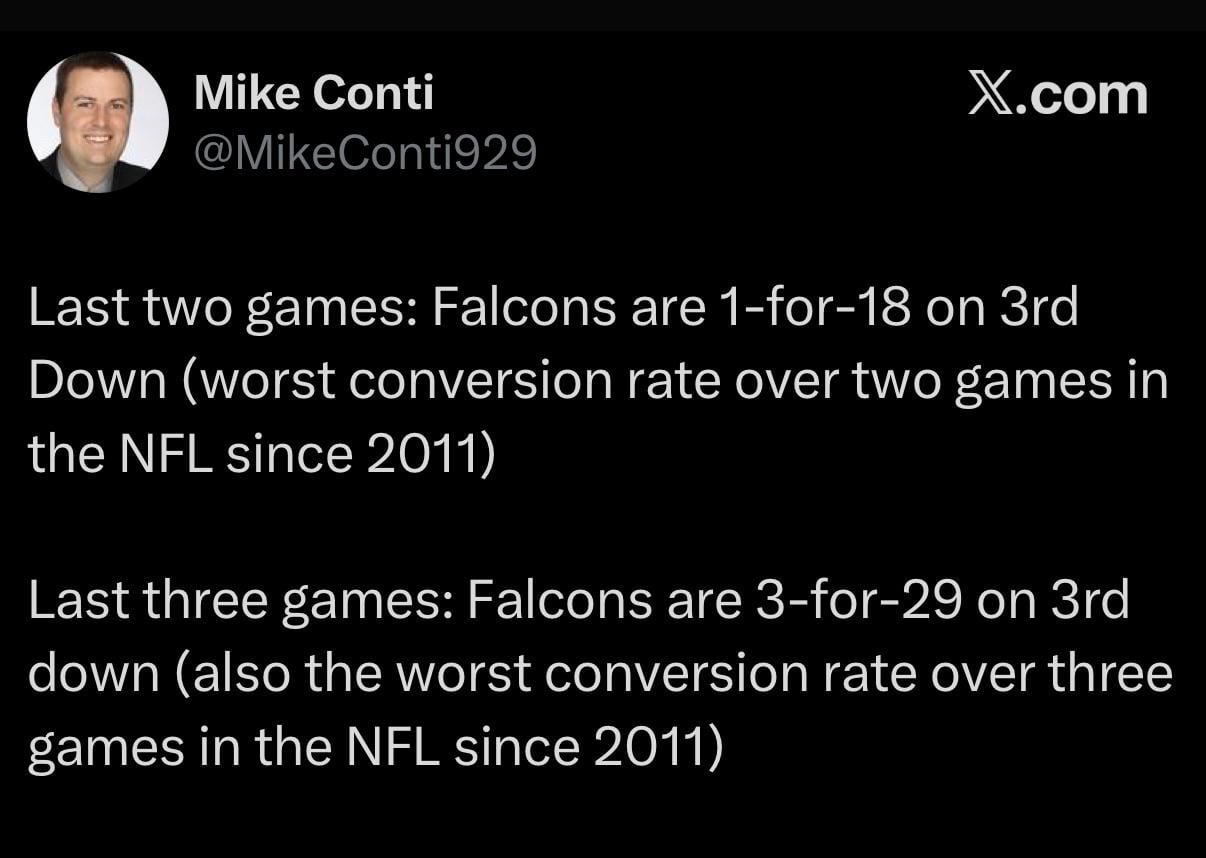Click the lowercase word "down" in the second paragraph
This screenshot has height=858, width=1206.
click(x=93, y=676)
